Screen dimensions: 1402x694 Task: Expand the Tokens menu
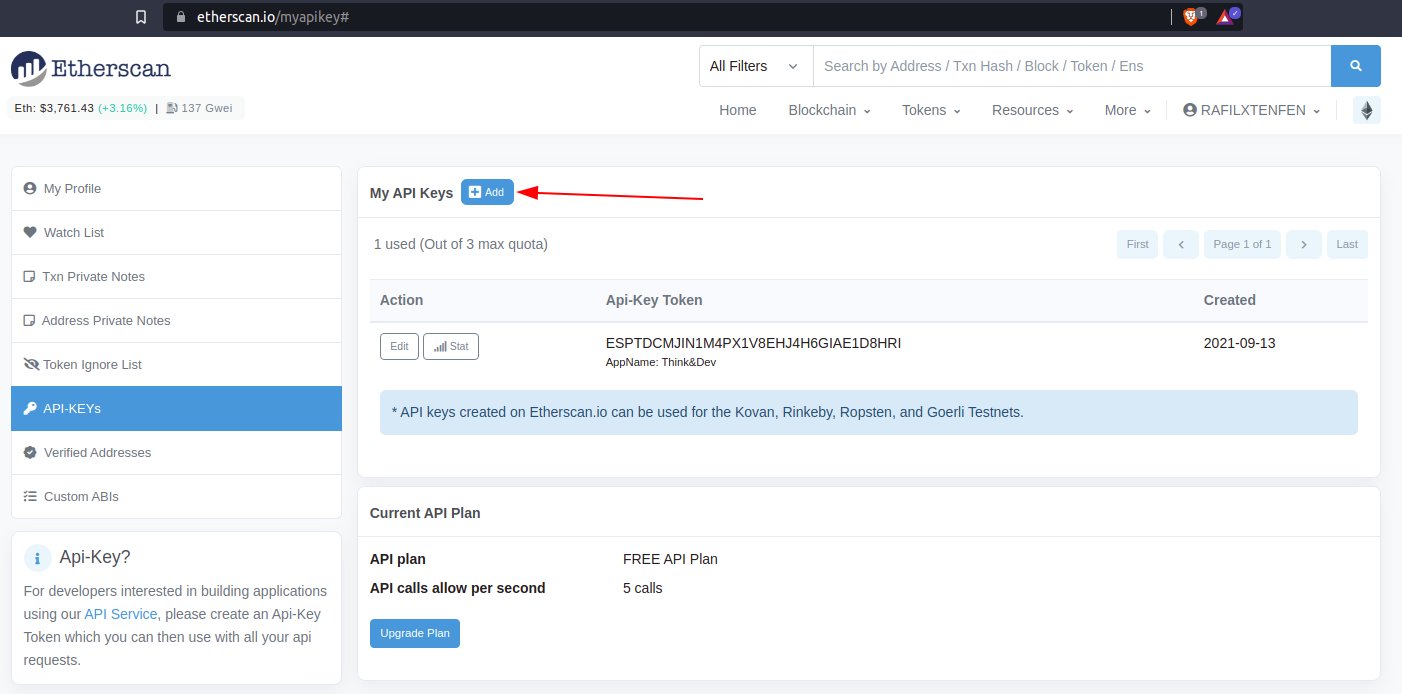pyautogui.click(x=931, y=110)
